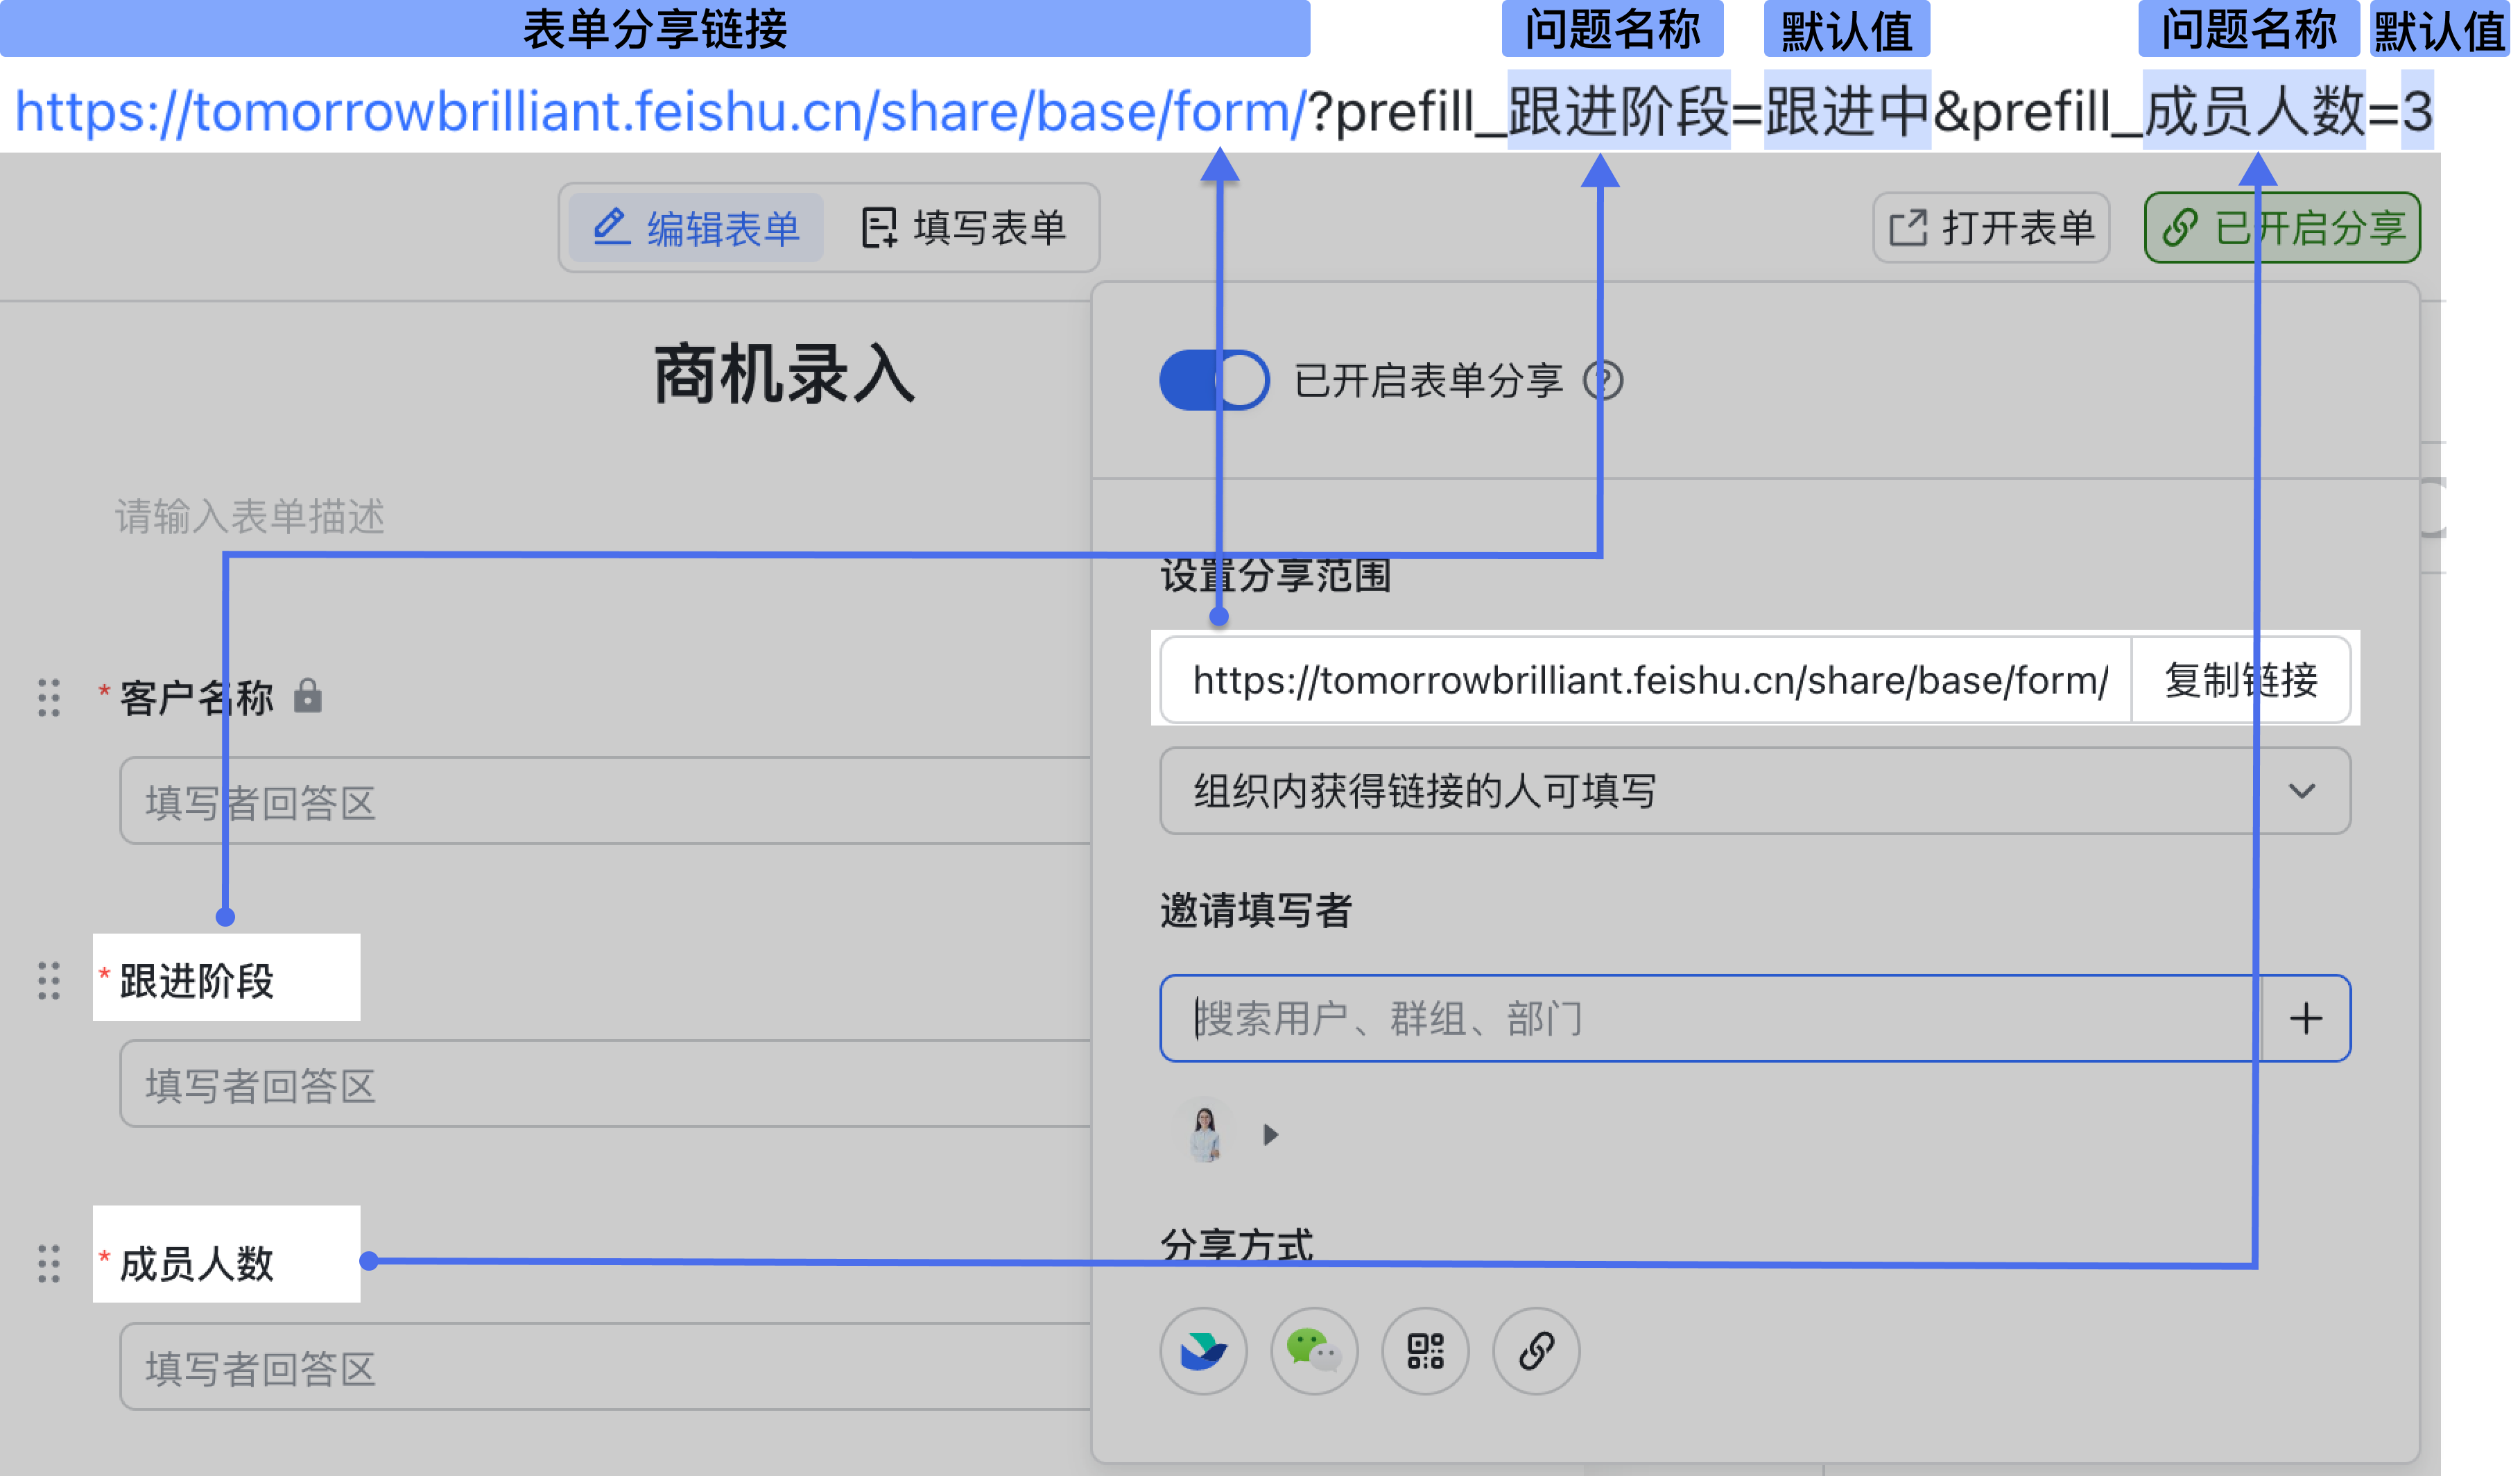Click the 请输入表单描述 description field
Image resolution: width=2520 pixels, height=1476 pixels.
click(x=250, y=516)
